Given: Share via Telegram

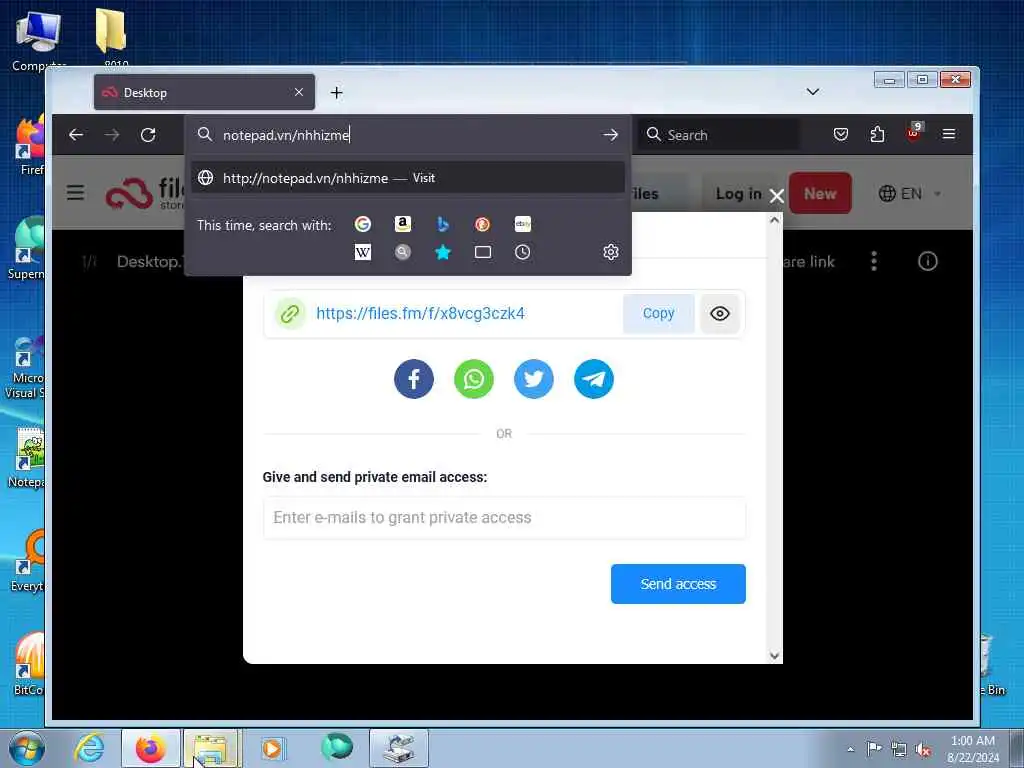Looking at the screenshot, I should (594, 379).
